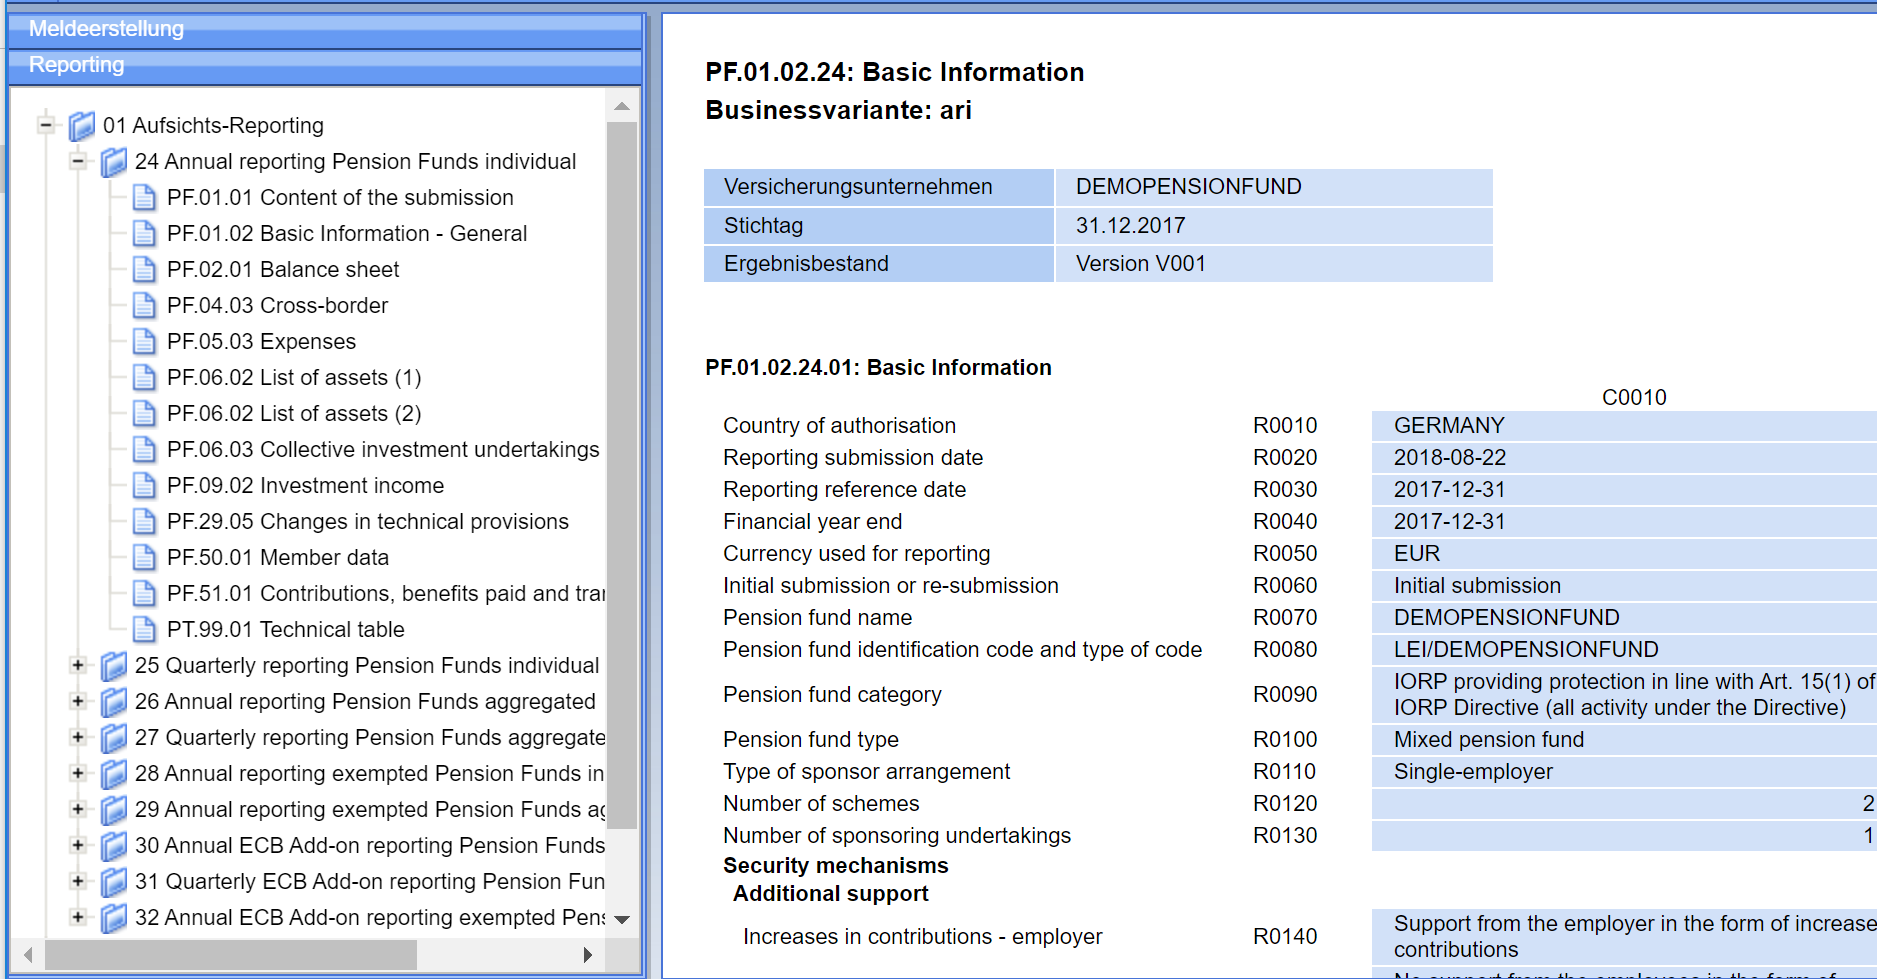Collapse the 01 Aufsichts-Reporting tree node
The image size is (1877, 979).
pyautogui.click(x=46, y=125)
